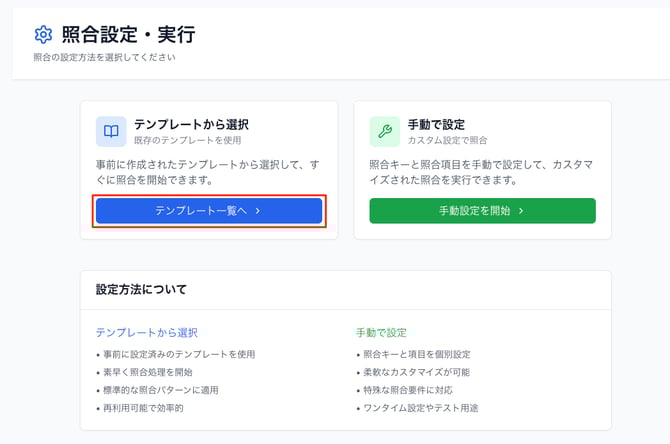Open the テンプレート一覧へ blue button
The image size is (670, 444).
point(209,211)
